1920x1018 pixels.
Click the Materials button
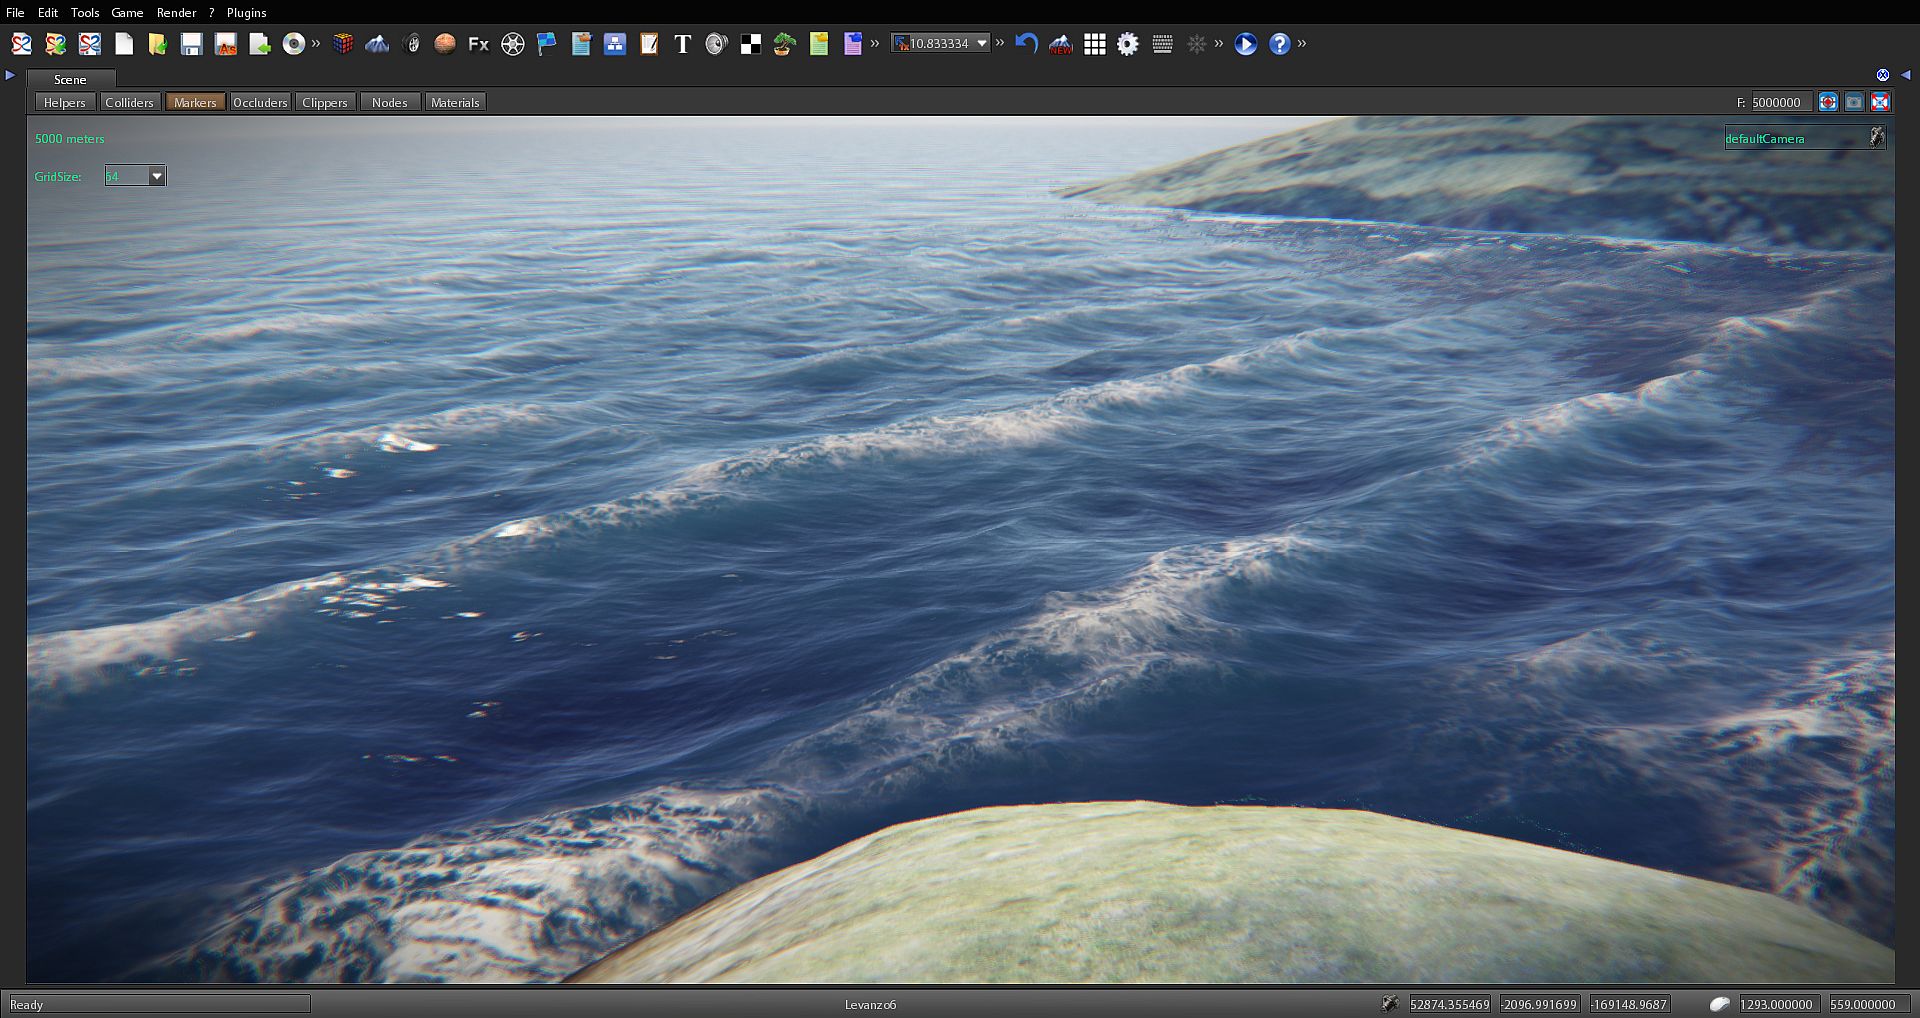[x=455, y=102]
